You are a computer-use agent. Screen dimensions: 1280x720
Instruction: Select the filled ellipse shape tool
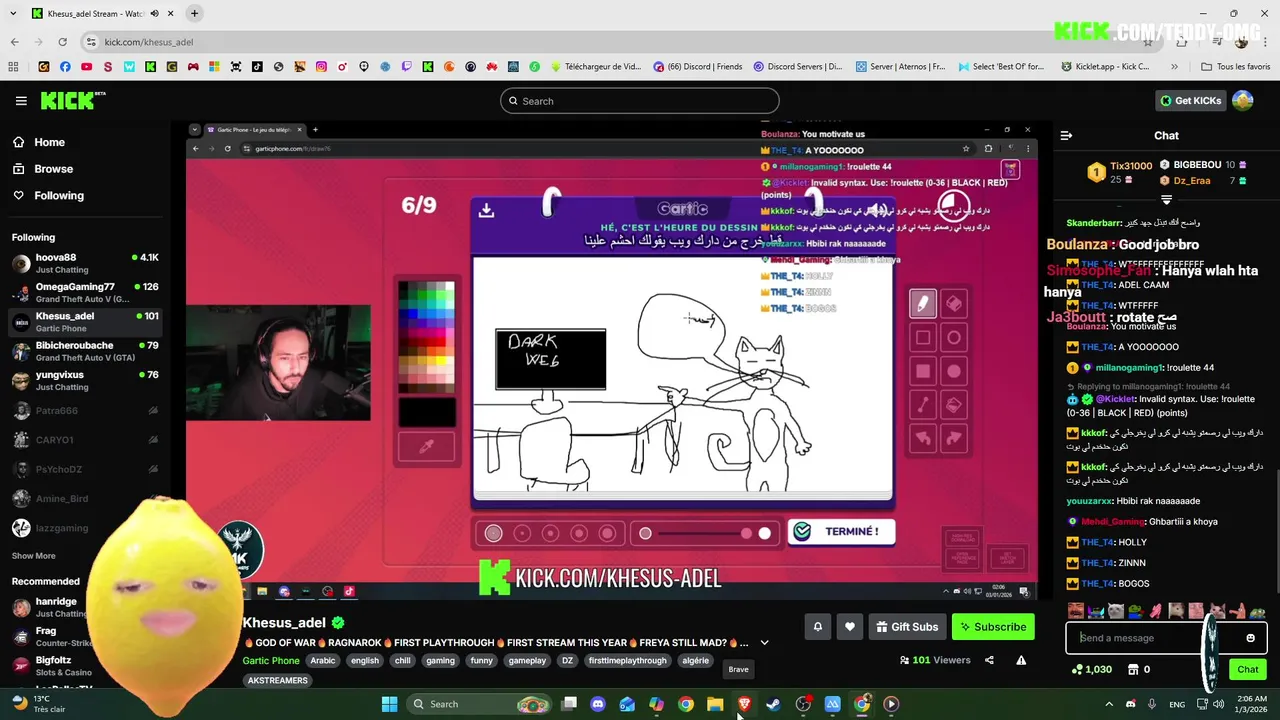[x=954, y=371]
